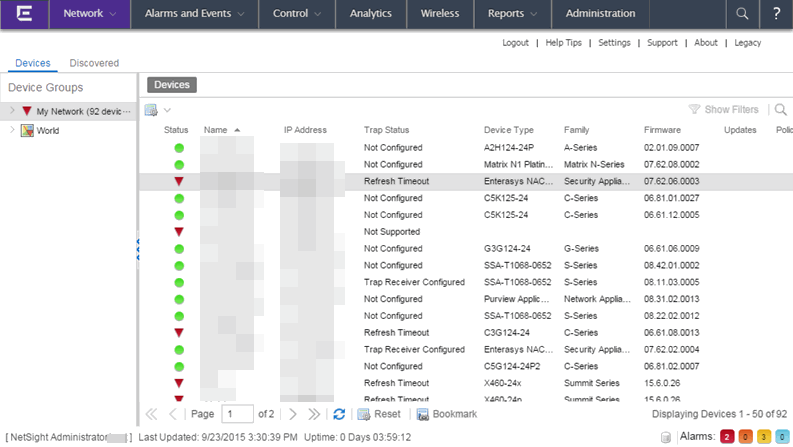Open the help question mark icon

[x=776, y=14]
